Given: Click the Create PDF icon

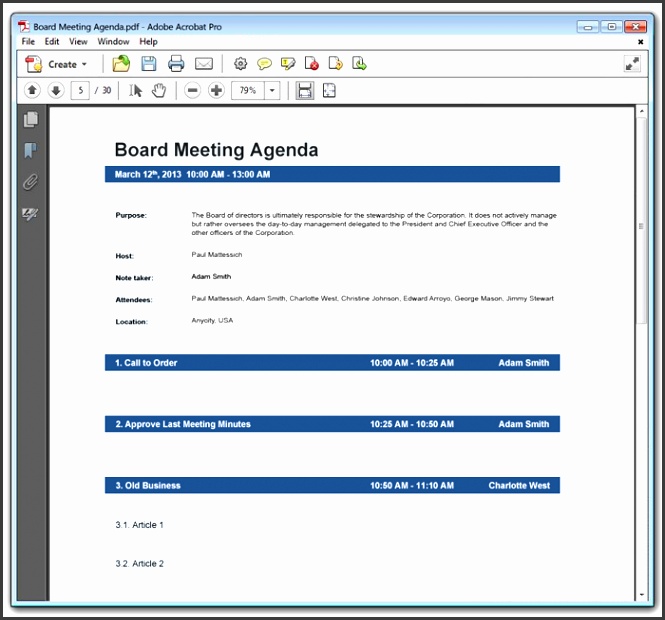Looking at the screenshot, I should point(34,64).
